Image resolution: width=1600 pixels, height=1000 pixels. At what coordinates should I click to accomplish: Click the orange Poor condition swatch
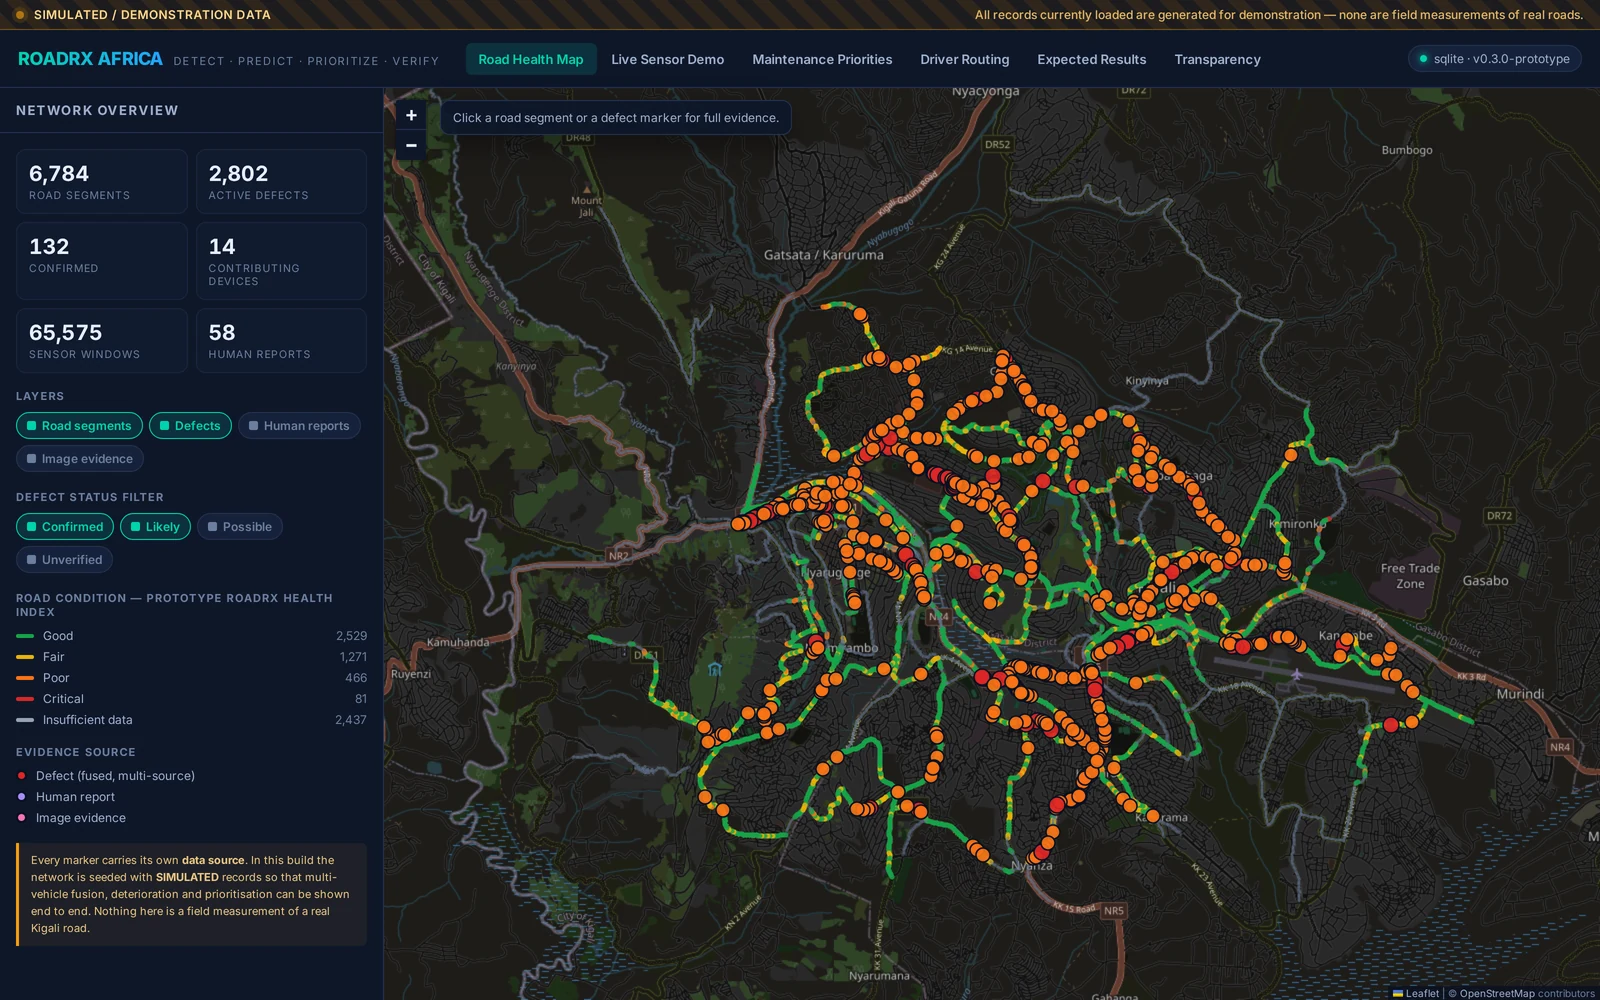coord(25,678)
